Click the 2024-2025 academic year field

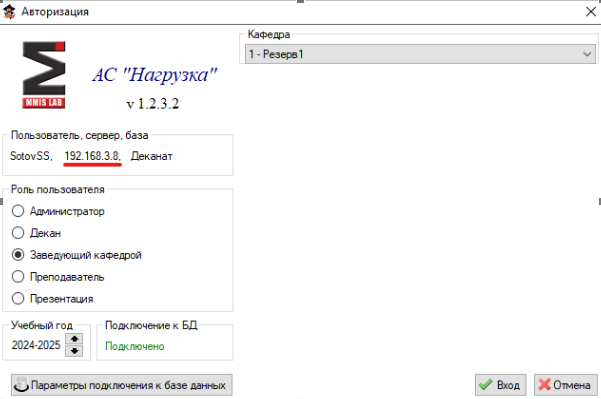tap(36, 345)
